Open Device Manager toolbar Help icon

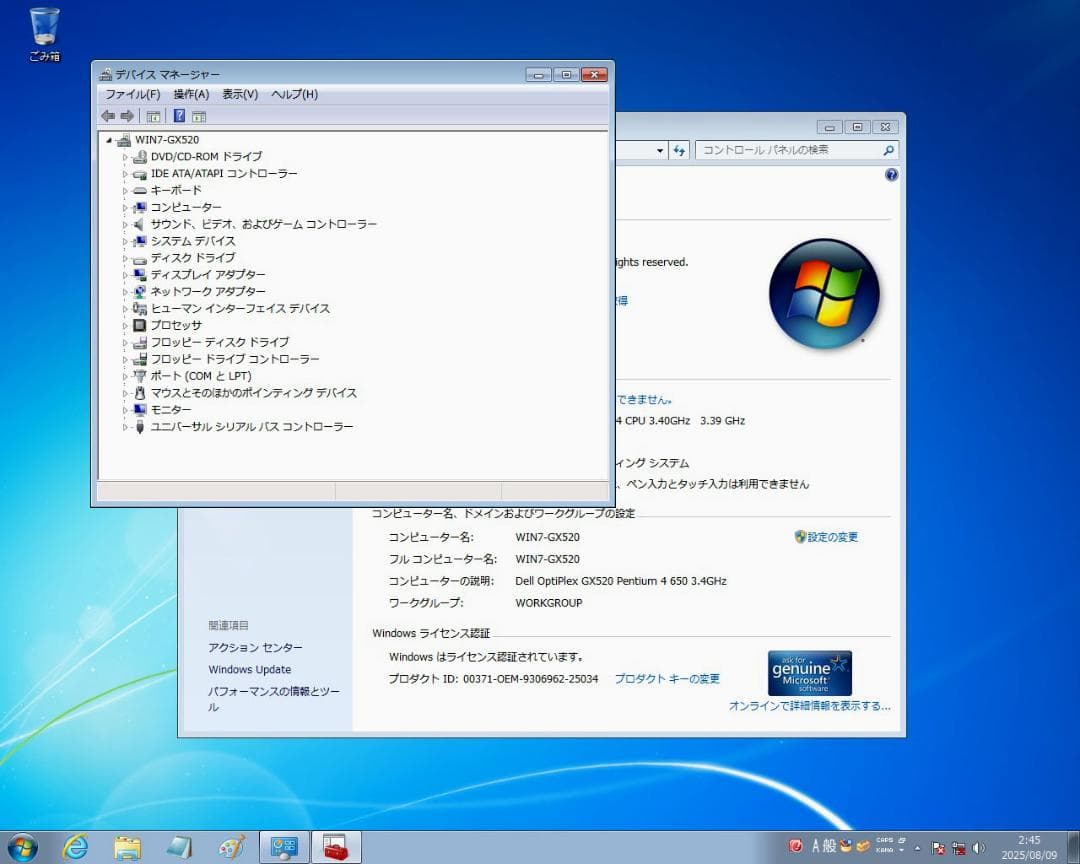pos(179,116)
